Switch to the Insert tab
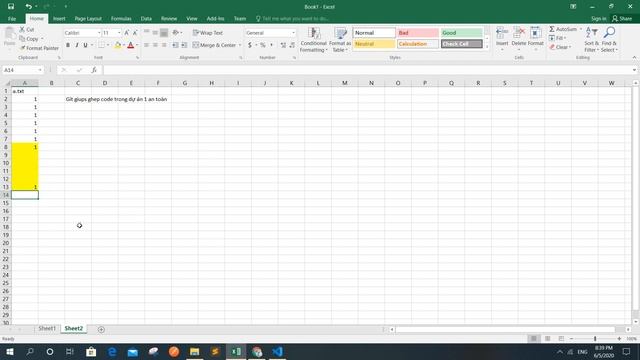This screenshot has height=360, width=640. (x=59, y=18)
